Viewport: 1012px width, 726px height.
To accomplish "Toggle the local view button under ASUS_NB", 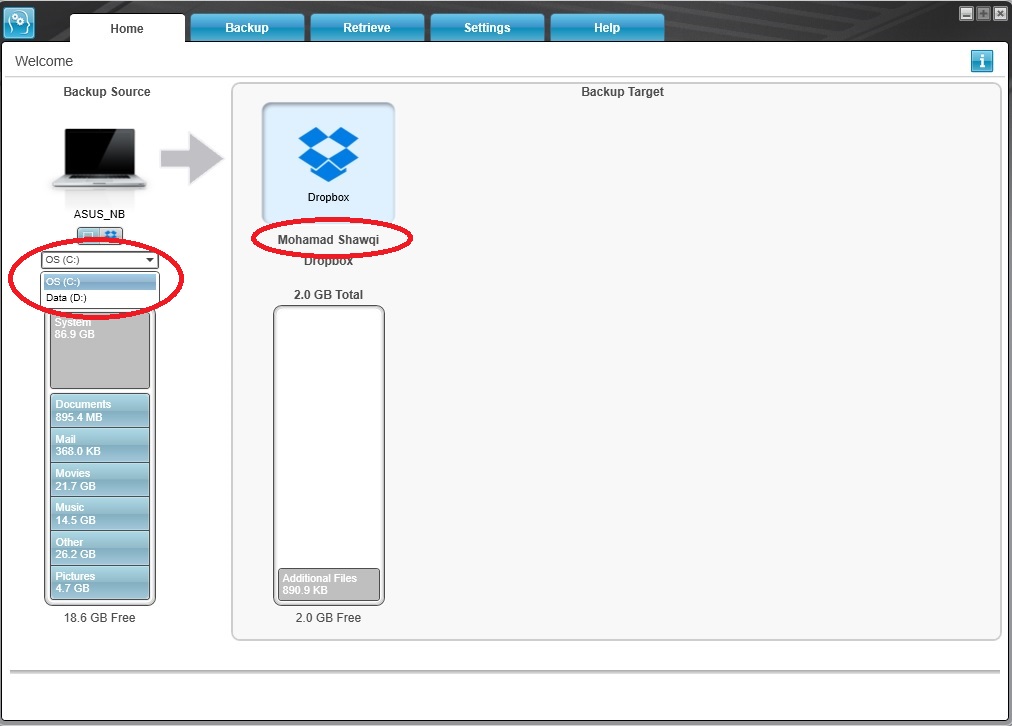I will click(88, 235).
